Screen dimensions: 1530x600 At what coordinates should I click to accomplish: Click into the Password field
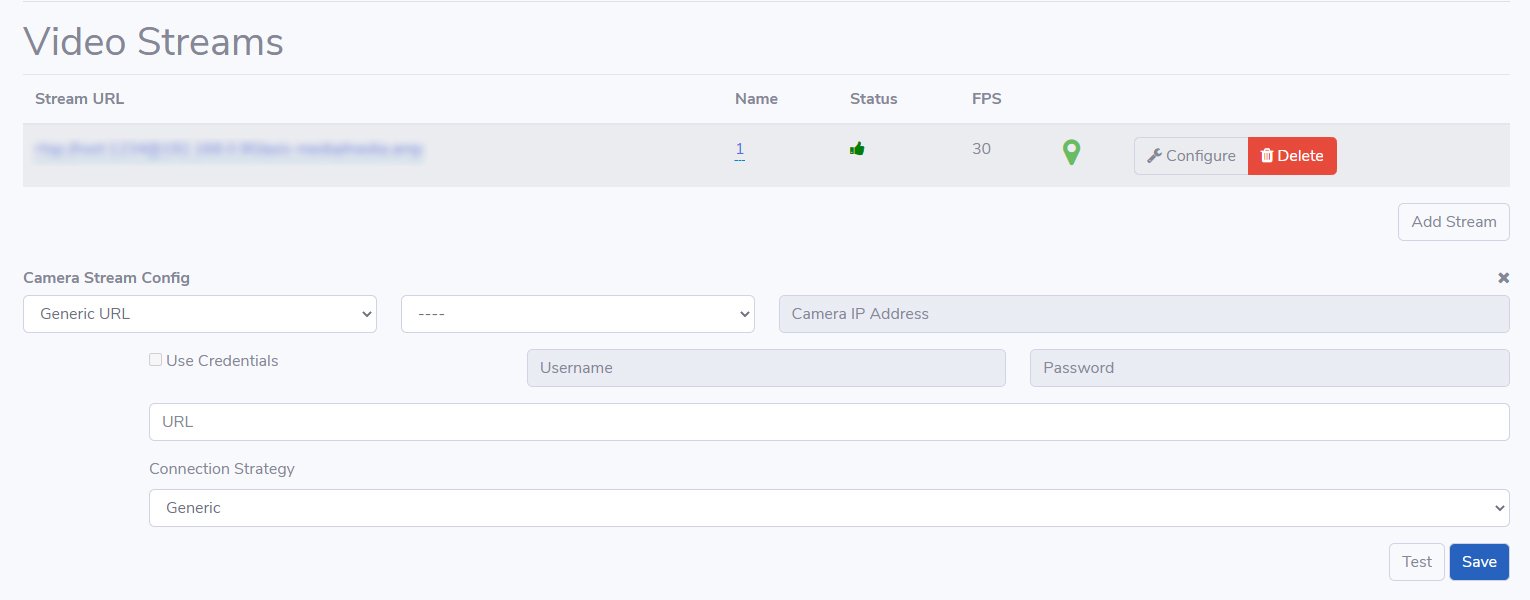(1269, 368)
